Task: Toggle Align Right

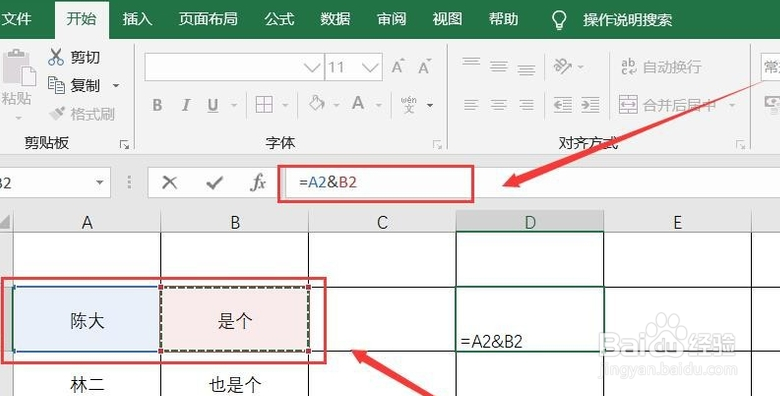Action: pyautogui.click(x=526, y=105)
